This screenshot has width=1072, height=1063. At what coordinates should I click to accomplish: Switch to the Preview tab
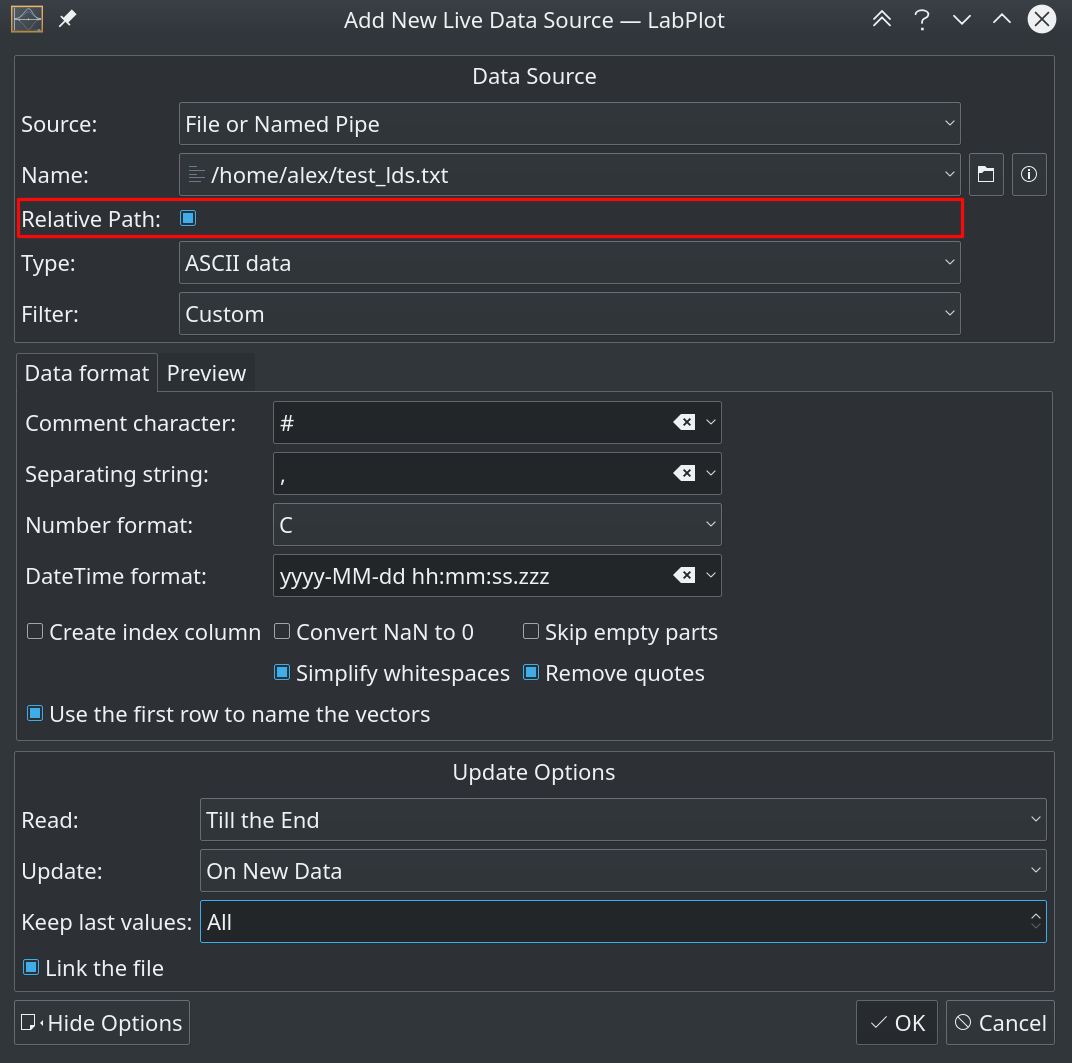[x=206, y=372]
